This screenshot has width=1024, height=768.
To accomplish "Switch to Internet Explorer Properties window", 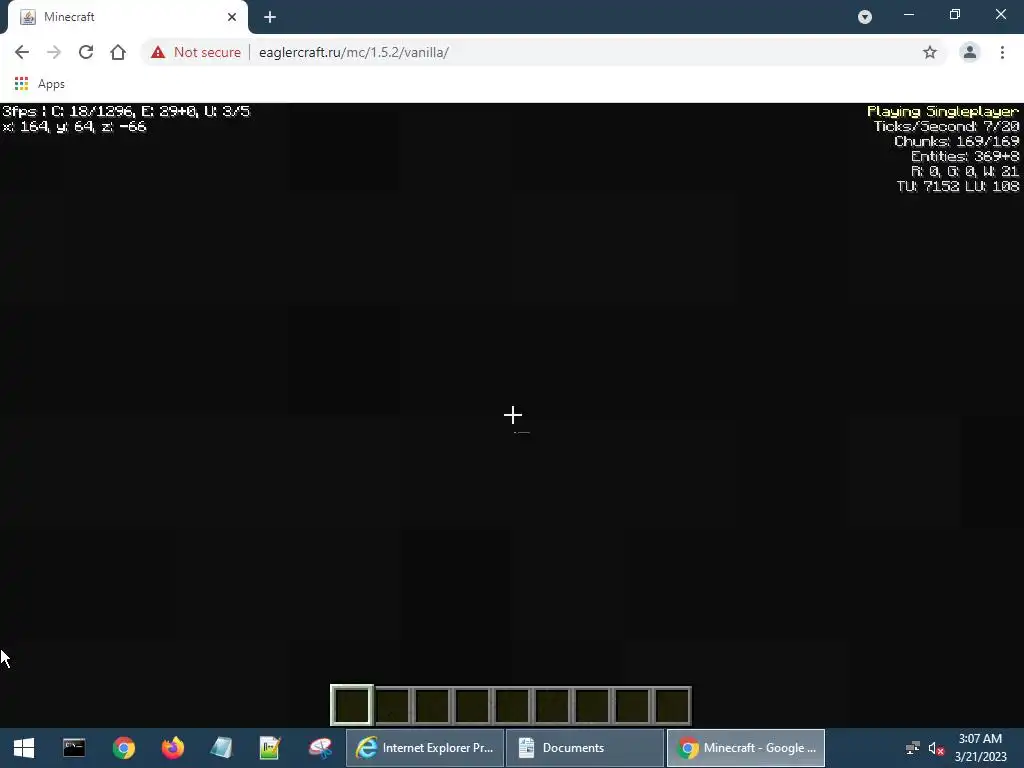I will pyautogui.click(x=425, y=748).
